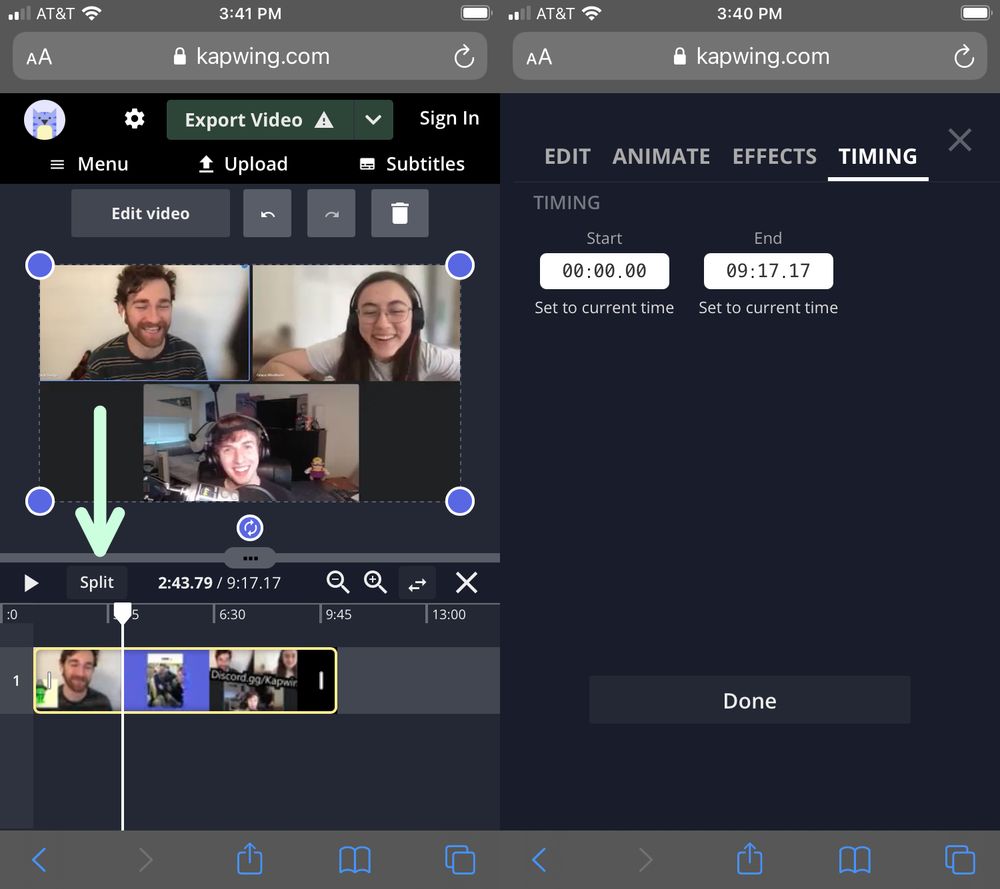Click the rotate handle below the video

[250, 527]
